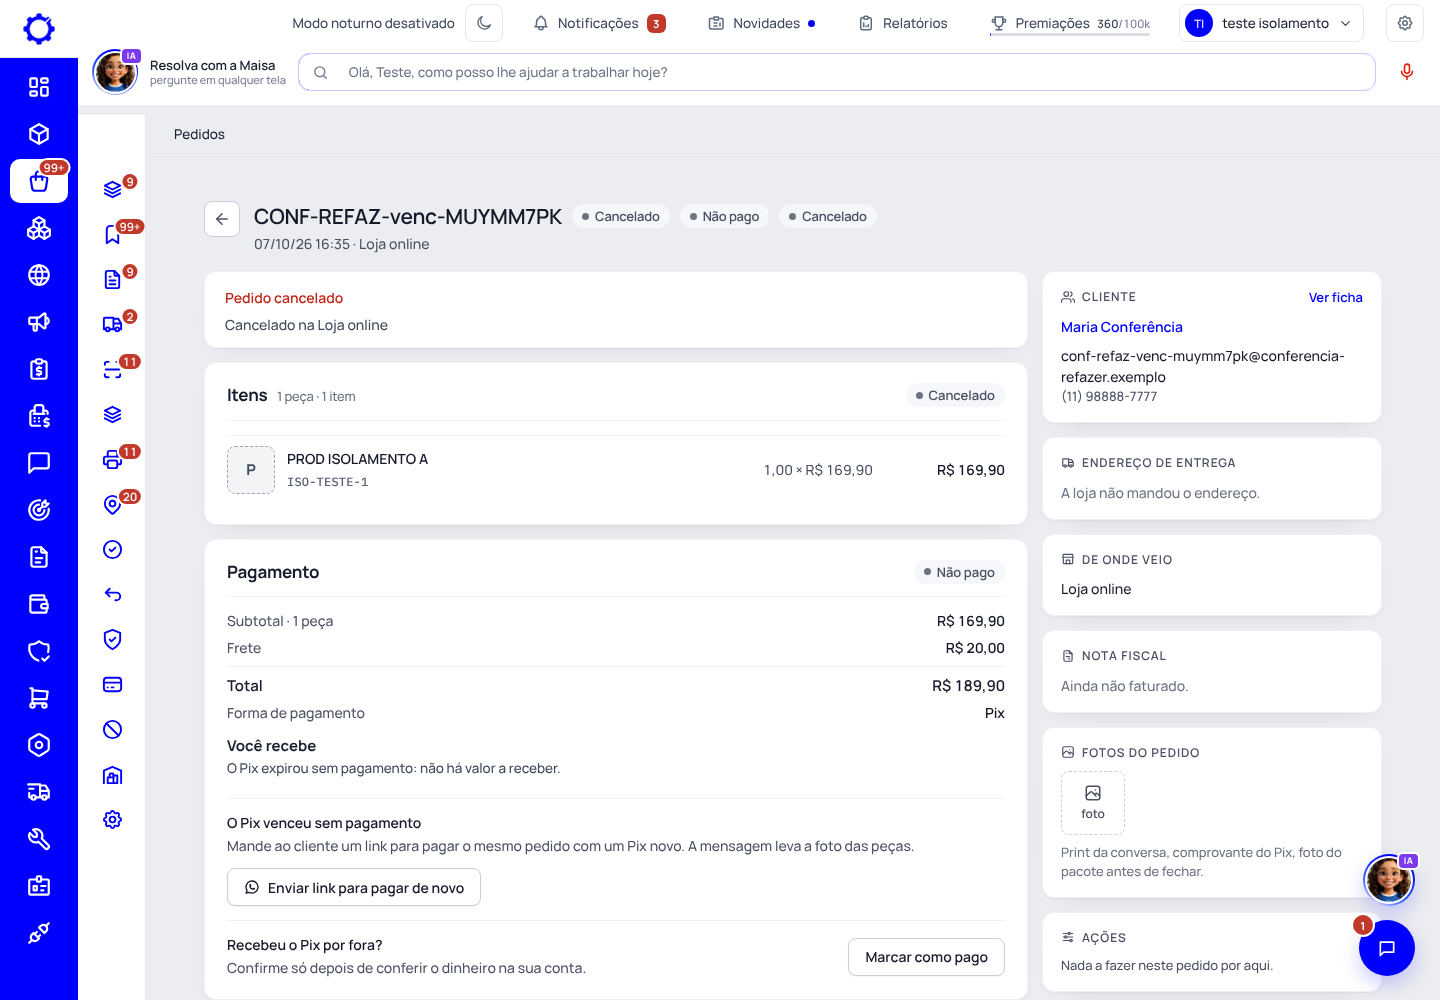Image resolution: width=1440 pixels, height=1000 pixels.
Task: Open the printer icon with badge 11
Action: pos(113,459)
